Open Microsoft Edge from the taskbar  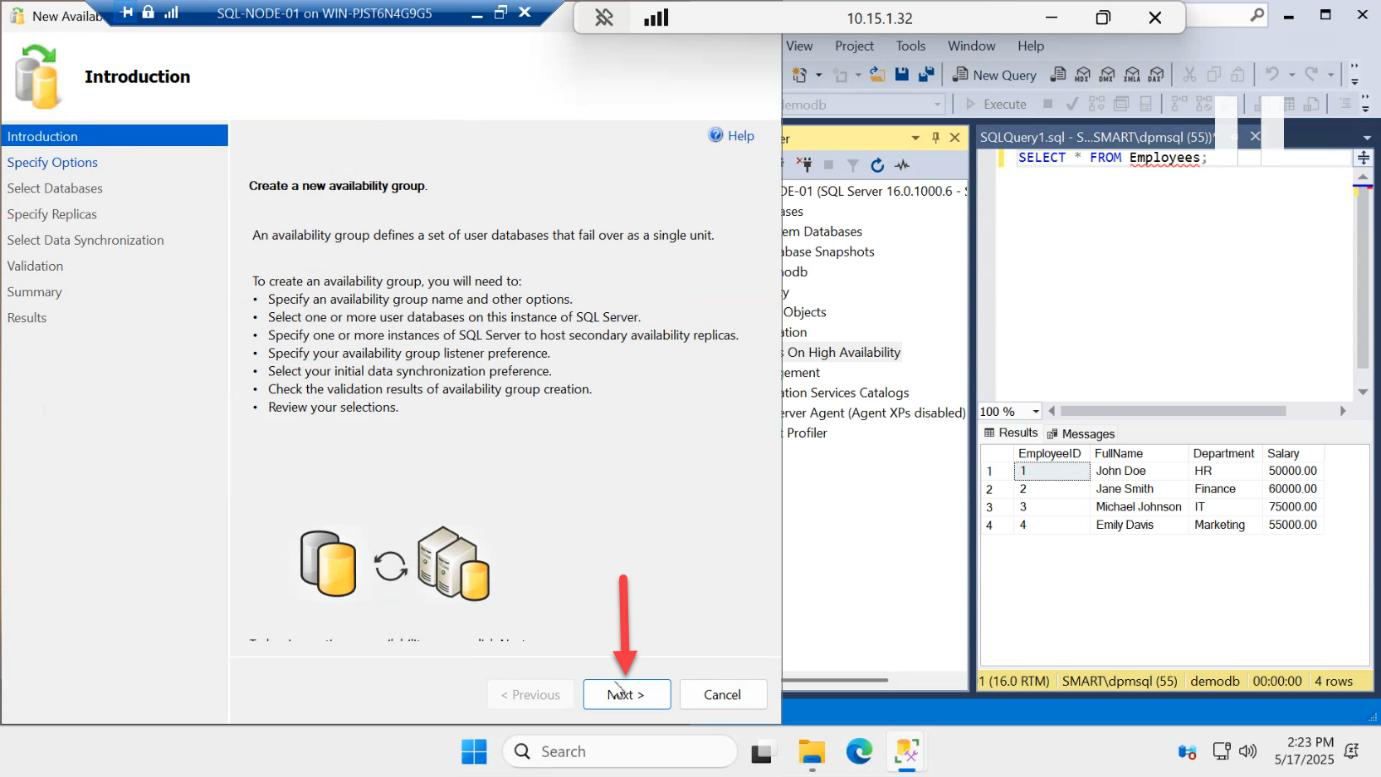coord(859,751)
